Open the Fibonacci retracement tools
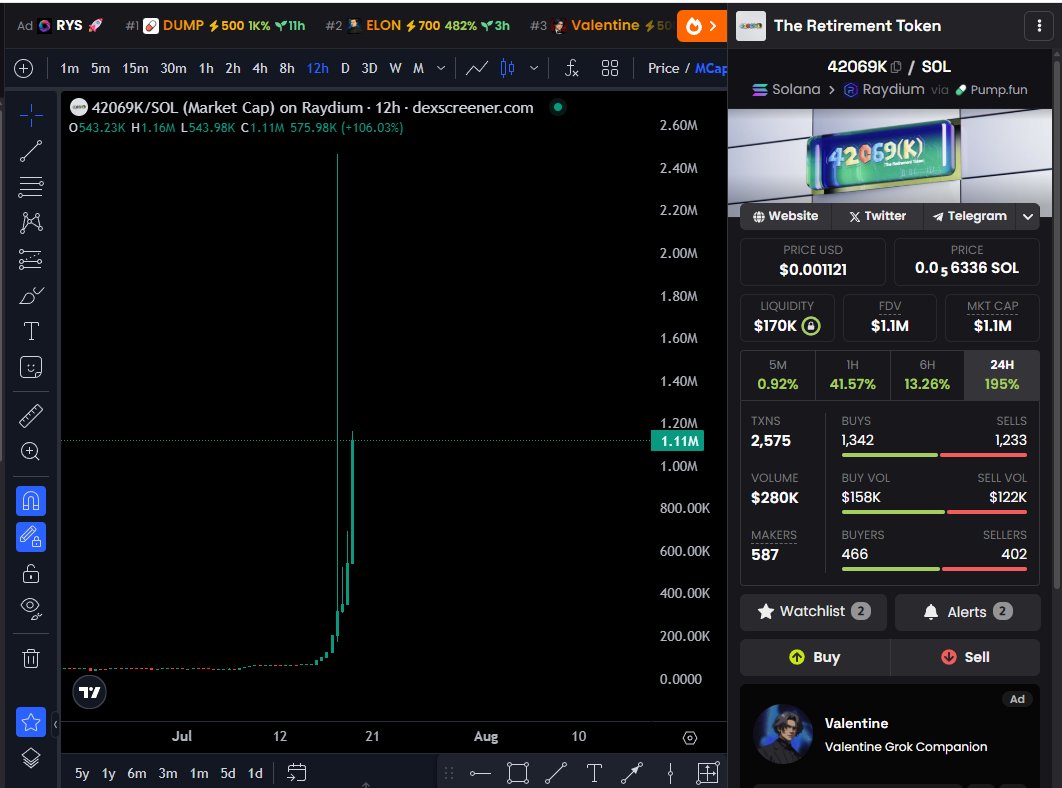 point(30,187)
